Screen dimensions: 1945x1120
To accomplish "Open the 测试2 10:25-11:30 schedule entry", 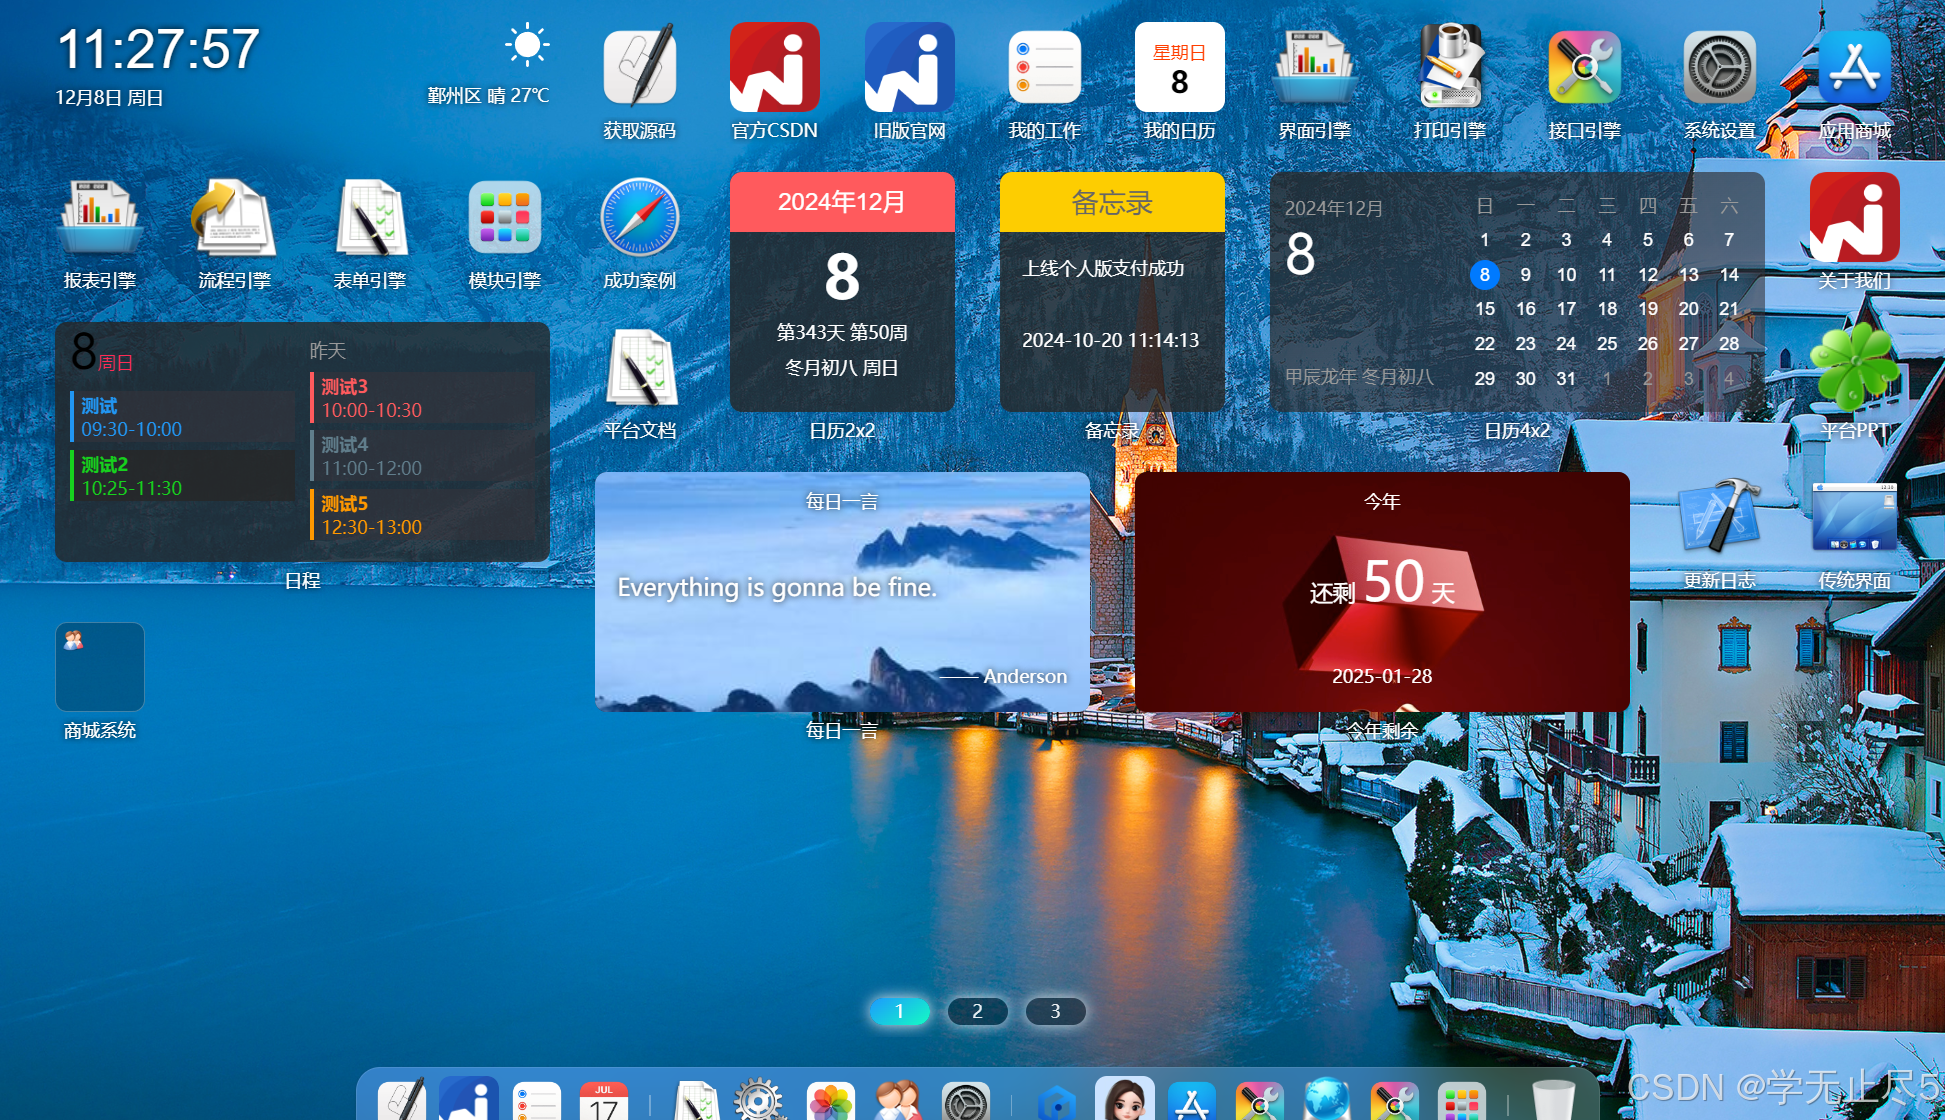I will pos(182,476).
